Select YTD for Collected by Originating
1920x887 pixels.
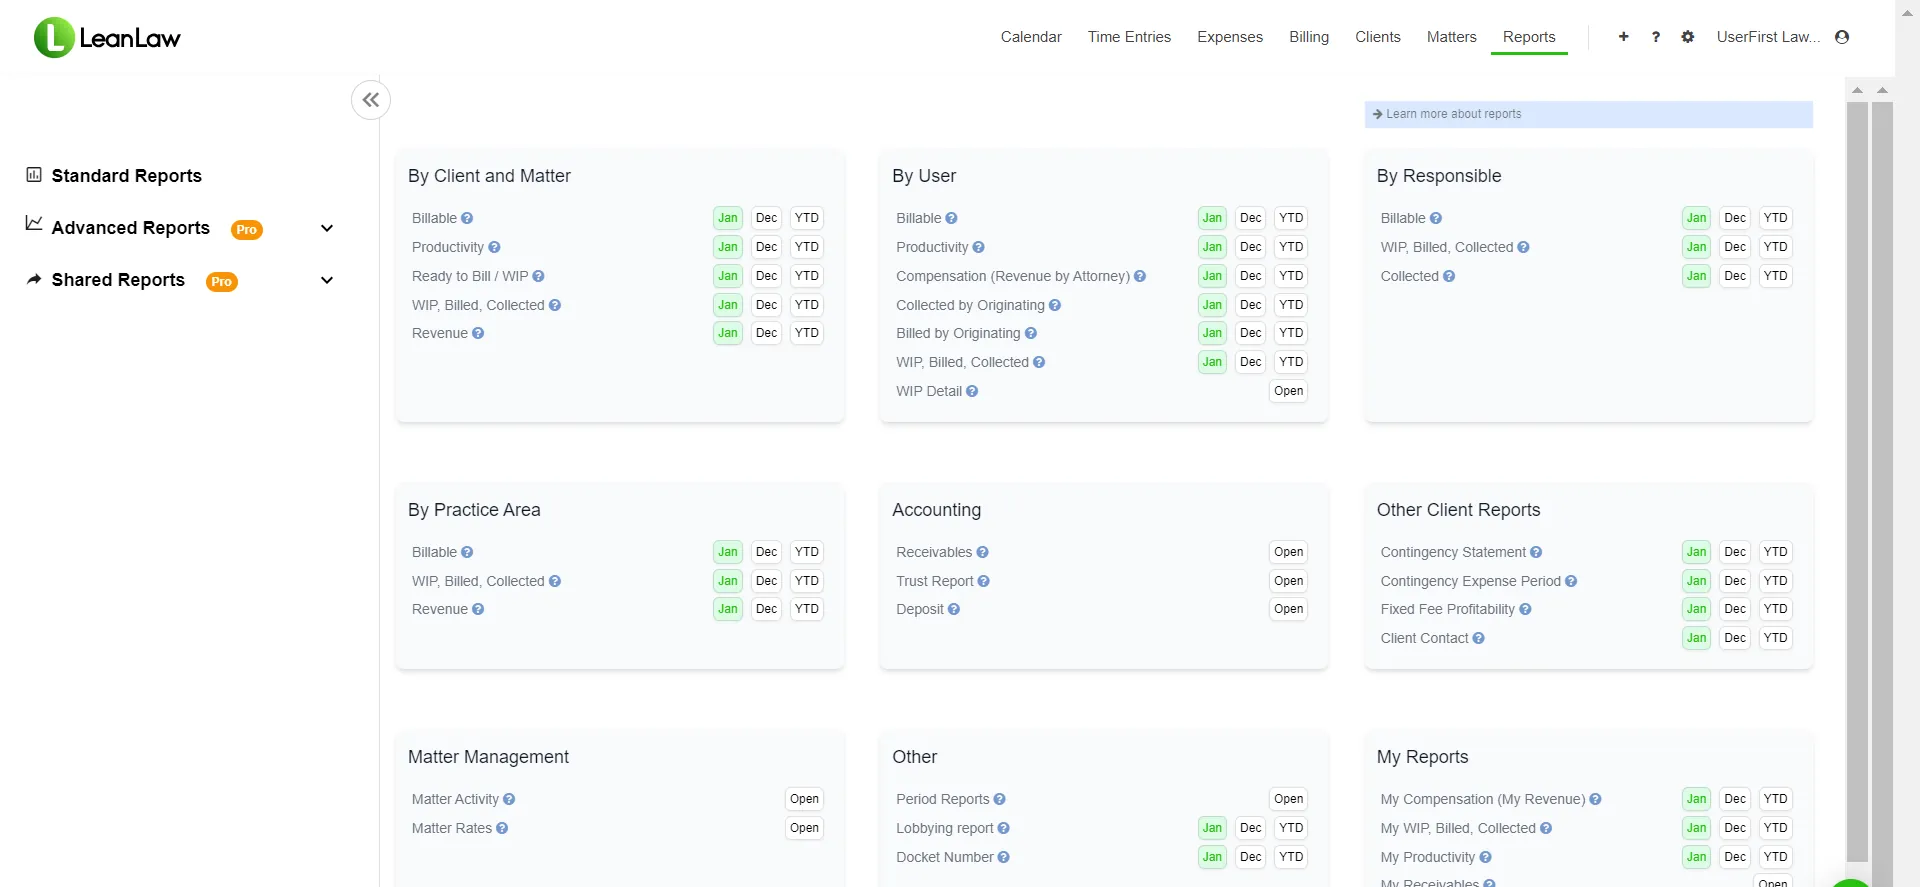[1291, 305]
